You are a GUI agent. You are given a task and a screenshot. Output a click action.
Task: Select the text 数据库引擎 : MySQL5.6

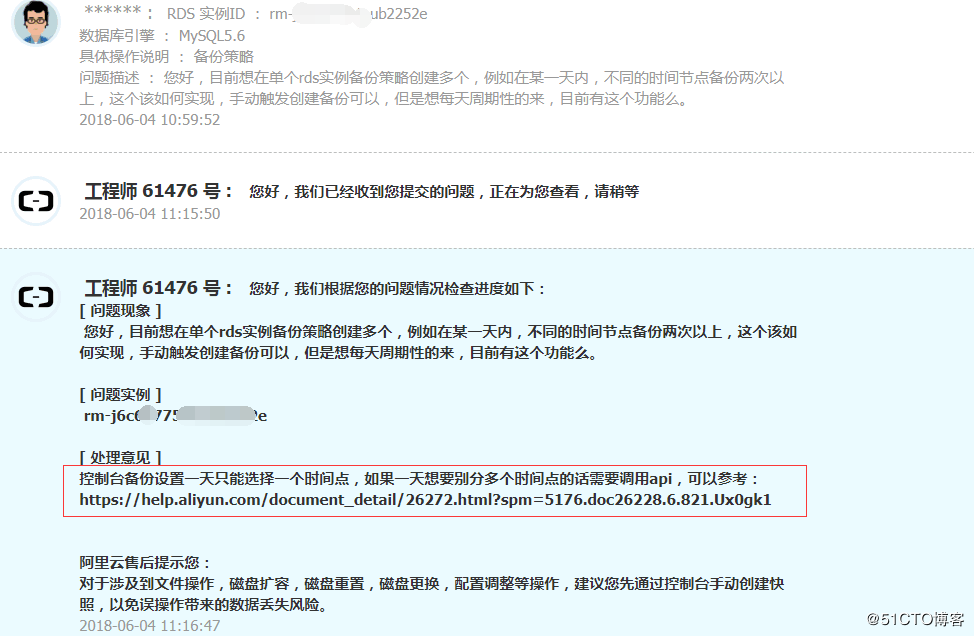click(x=162, y=36)
